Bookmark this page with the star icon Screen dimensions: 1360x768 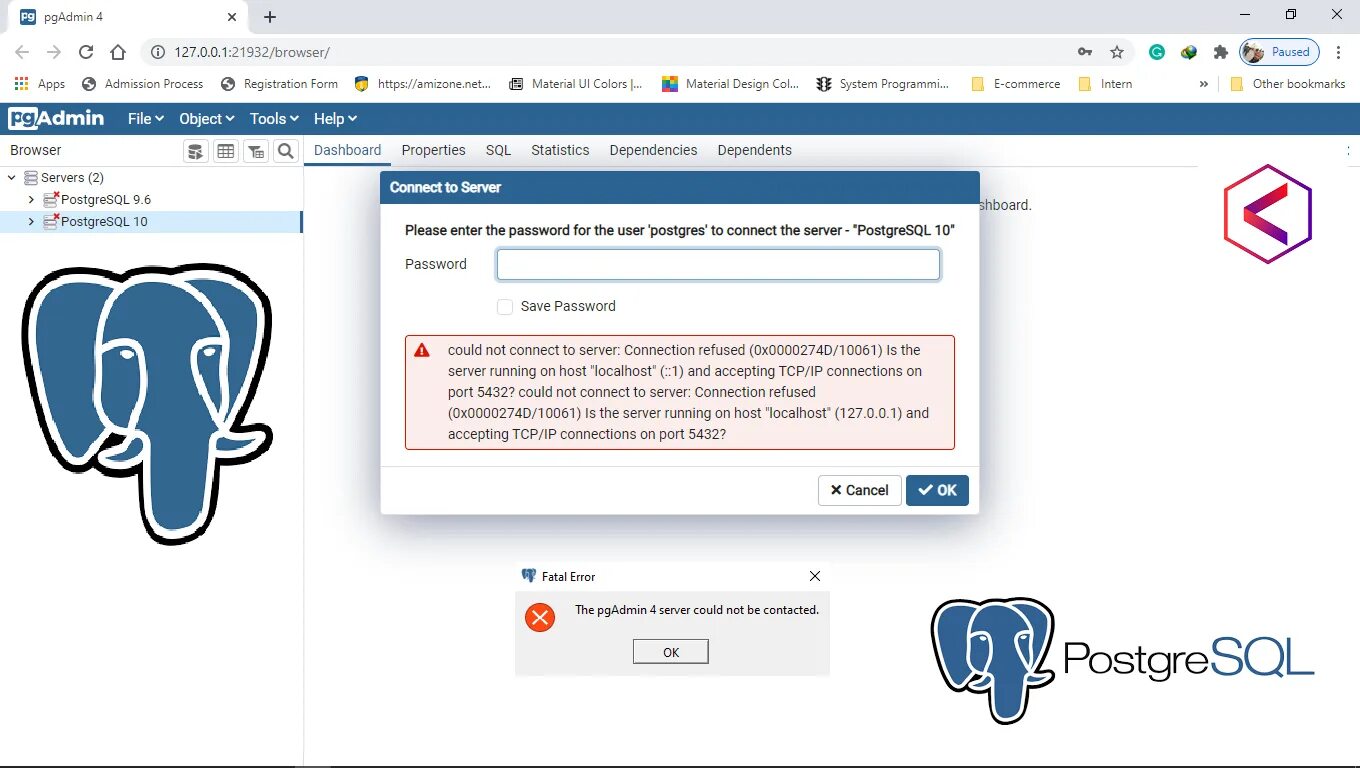coord(1117,52)
